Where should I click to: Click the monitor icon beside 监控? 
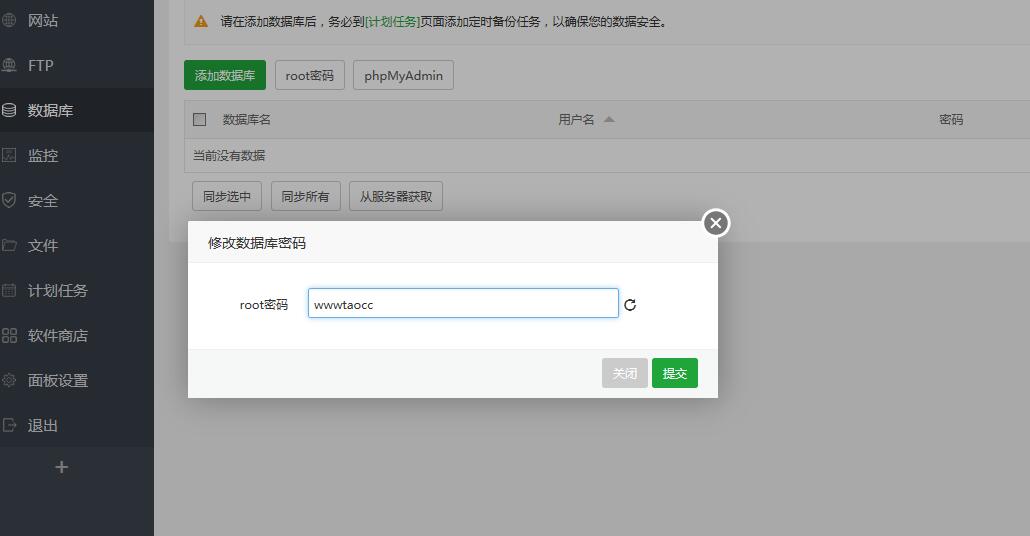click(x=9, y=155)
